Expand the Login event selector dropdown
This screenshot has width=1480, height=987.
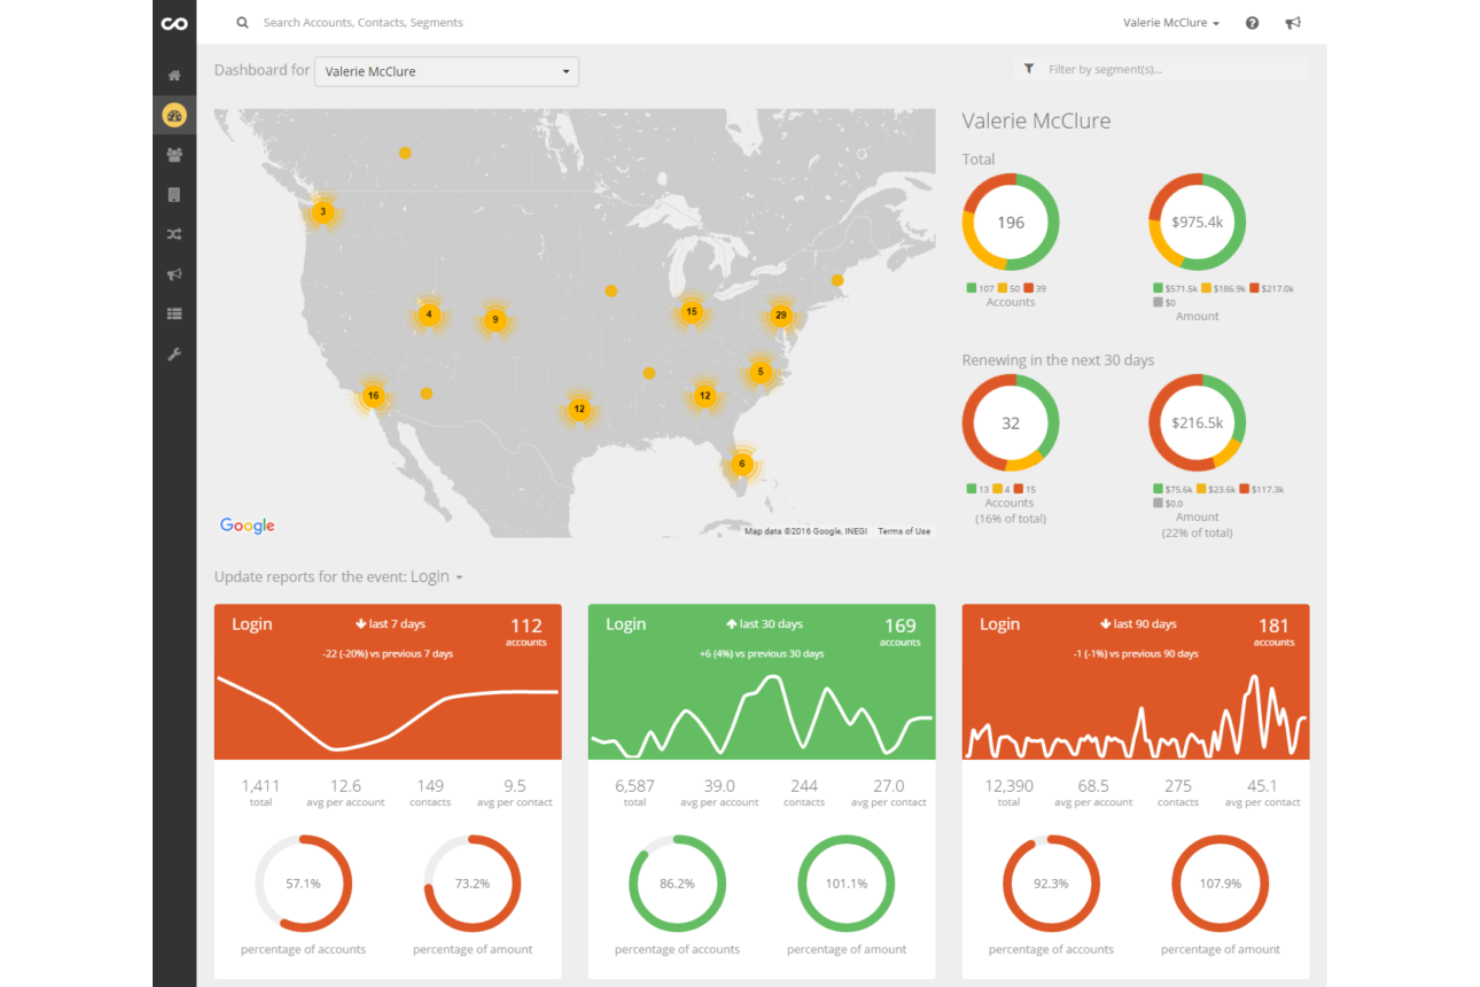point(437,576)
